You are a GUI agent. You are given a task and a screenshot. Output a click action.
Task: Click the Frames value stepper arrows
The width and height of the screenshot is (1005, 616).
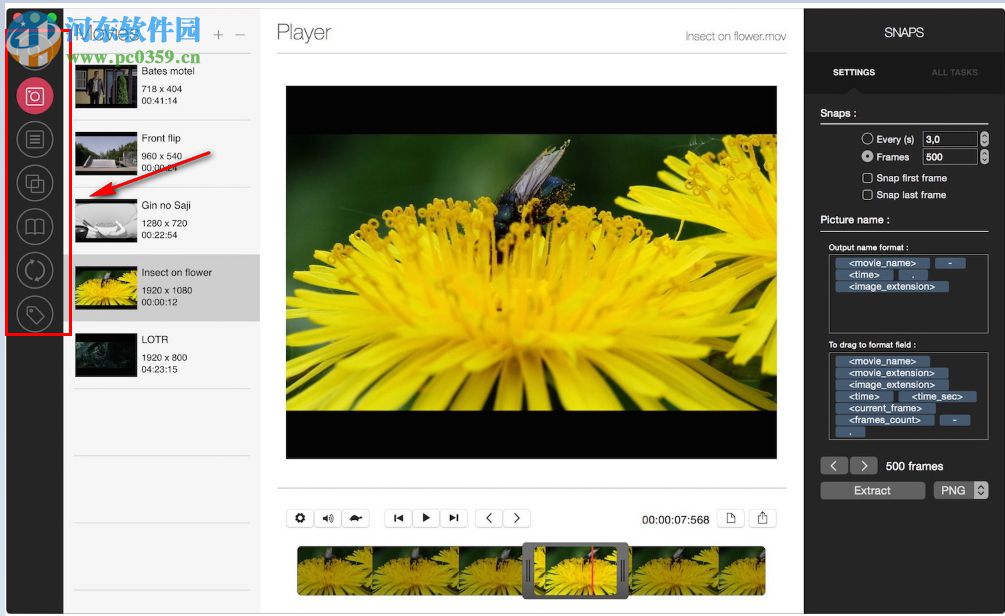pyautogui.click(x=985, y=156)
